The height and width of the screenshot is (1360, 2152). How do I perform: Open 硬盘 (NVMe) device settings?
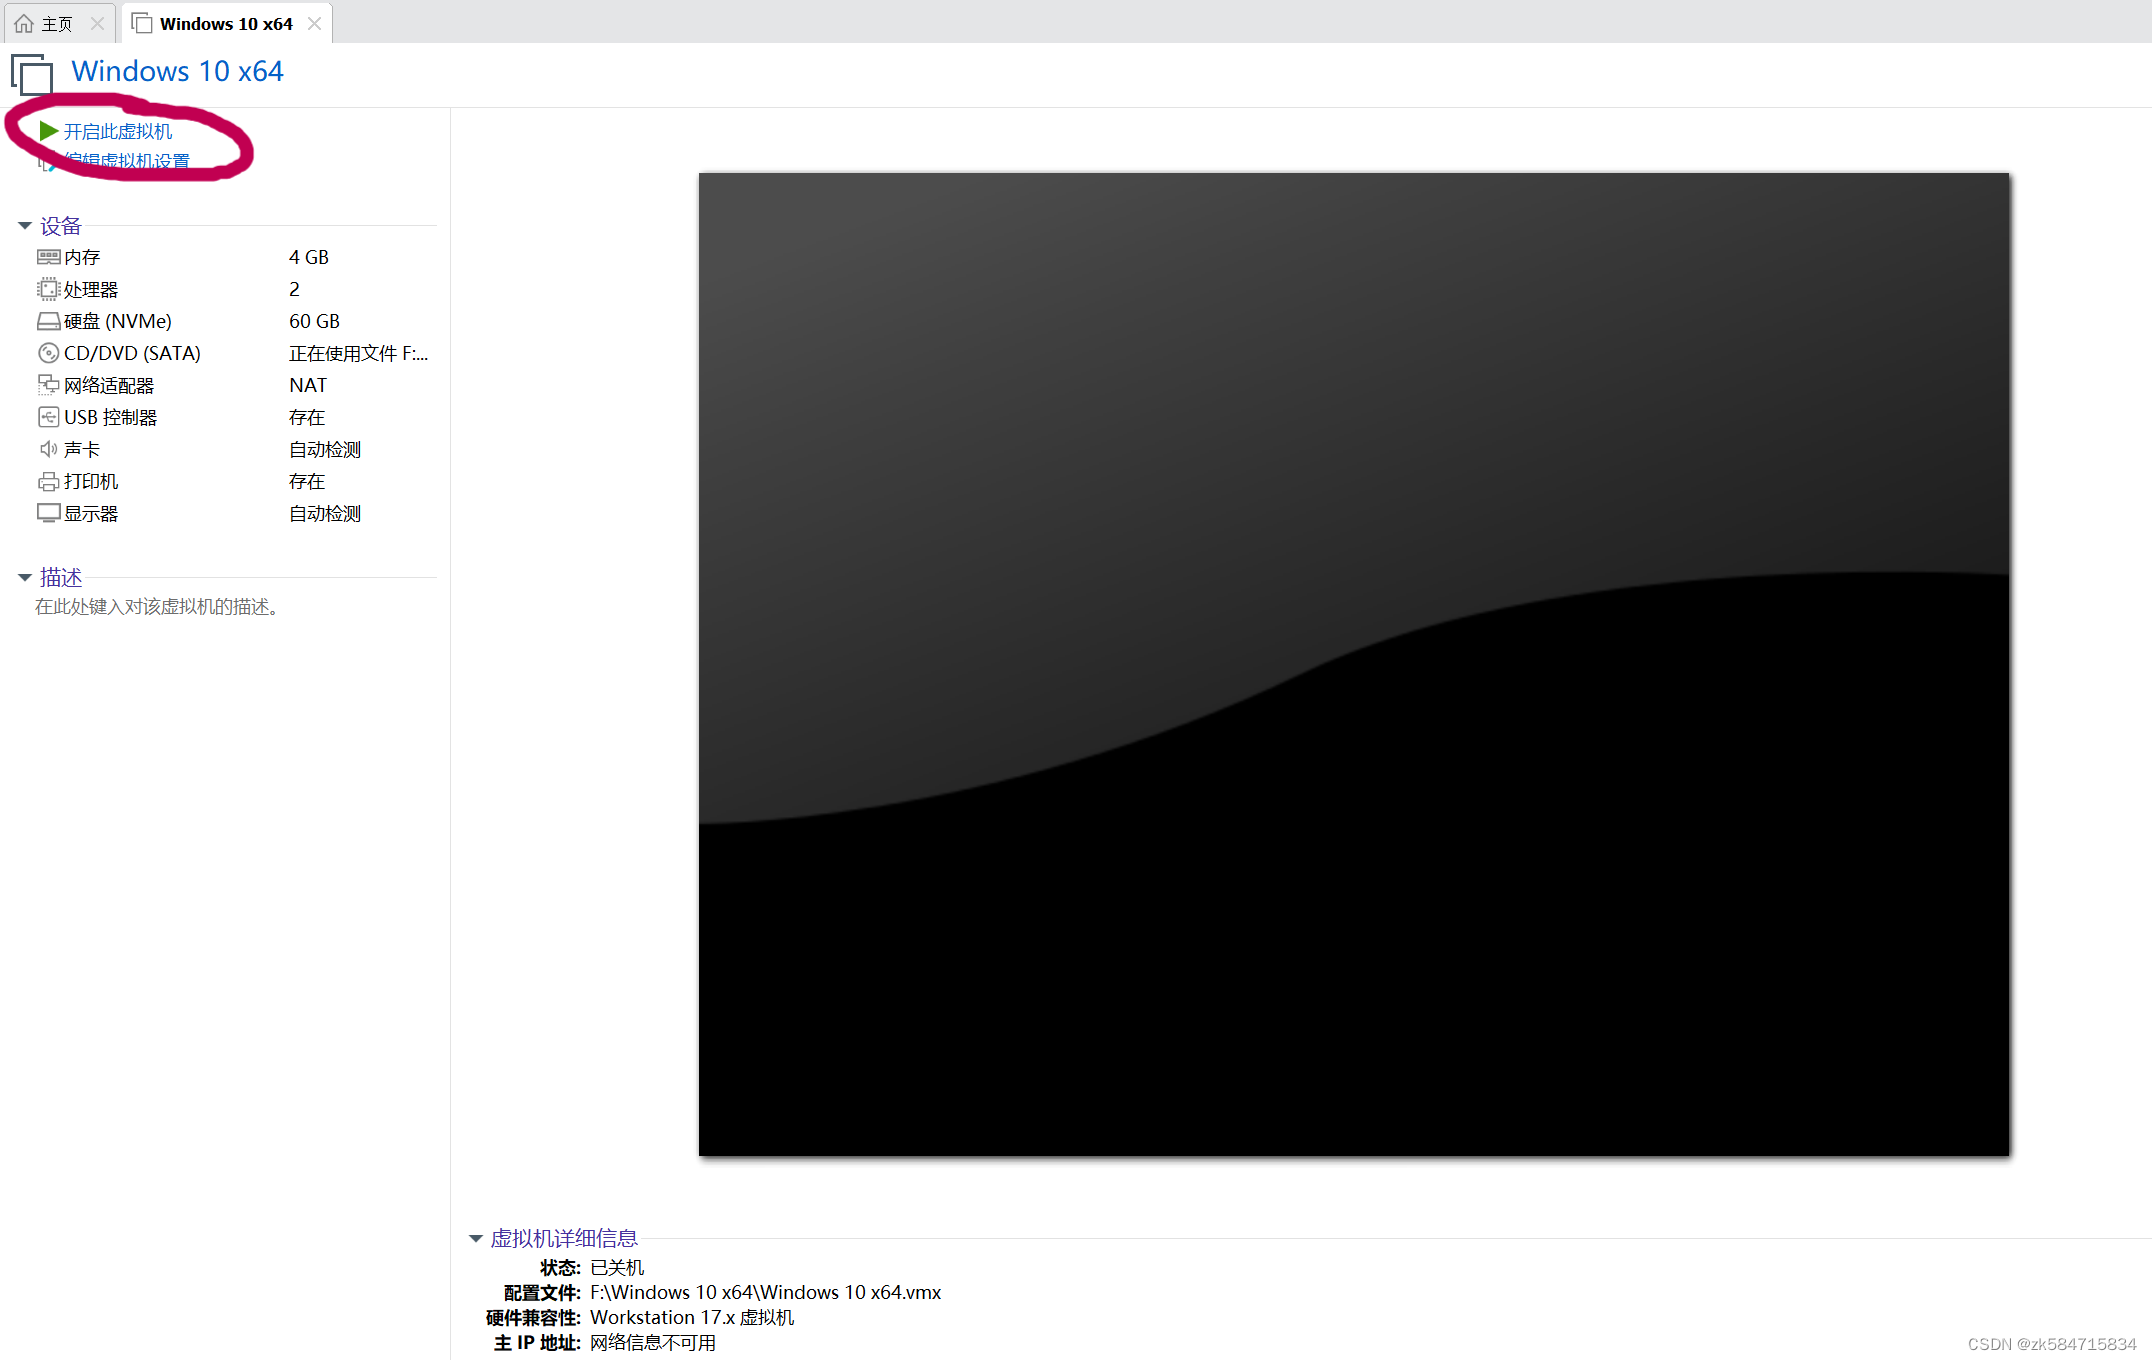(x=118, y=321)
